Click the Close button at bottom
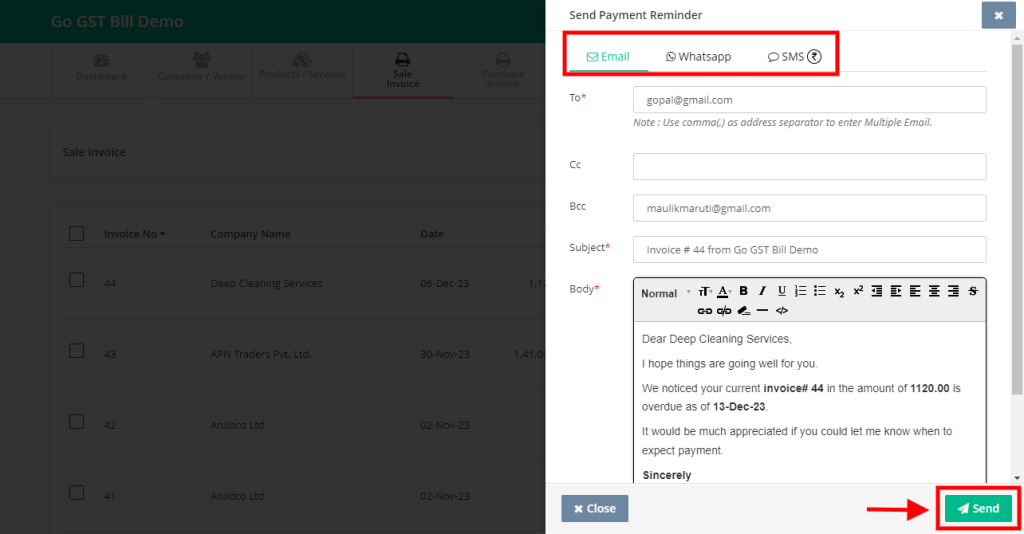Screen dimensions: 1024x534 click(x=594, y=509)
